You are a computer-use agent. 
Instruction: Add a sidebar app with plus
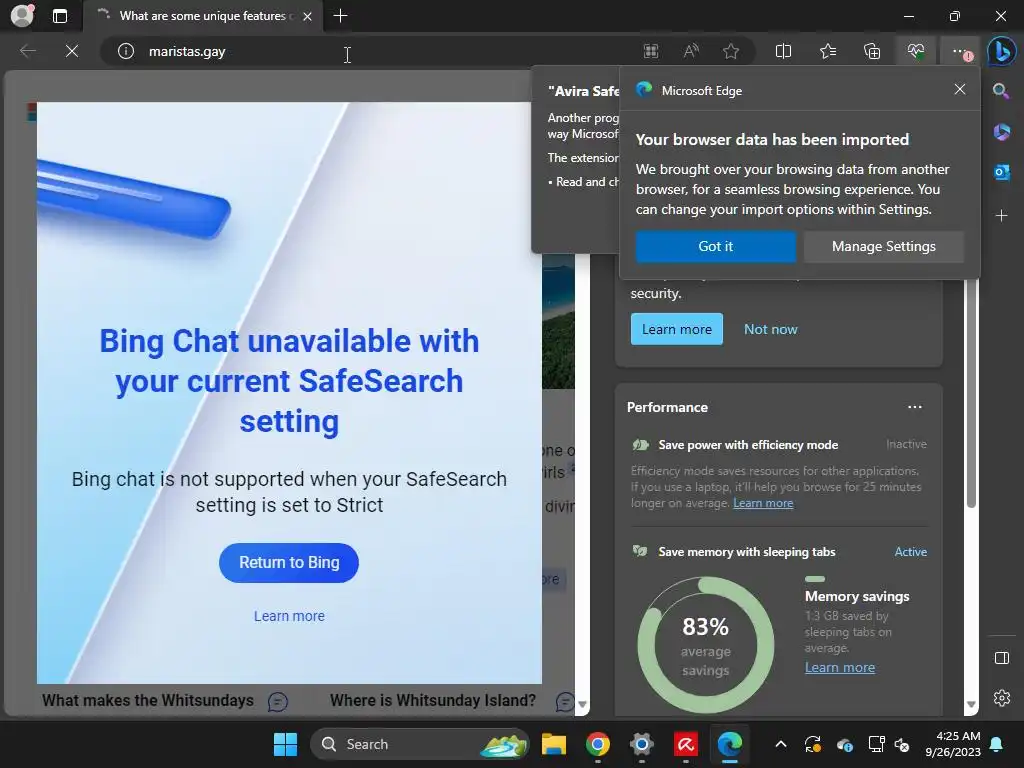[1001, 215]
